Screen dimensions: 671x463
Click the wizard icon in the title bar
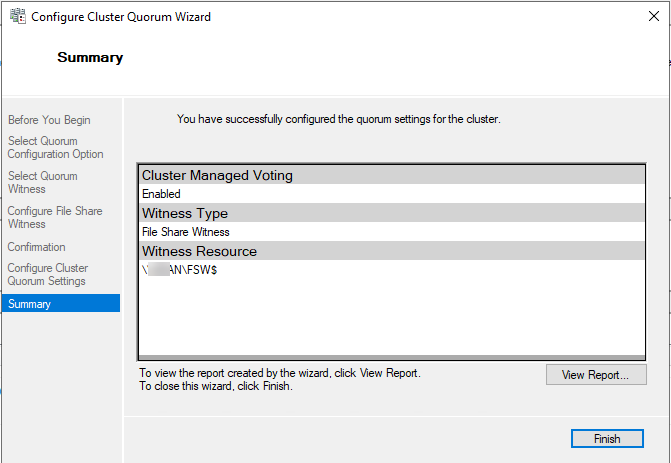[18, 16]
